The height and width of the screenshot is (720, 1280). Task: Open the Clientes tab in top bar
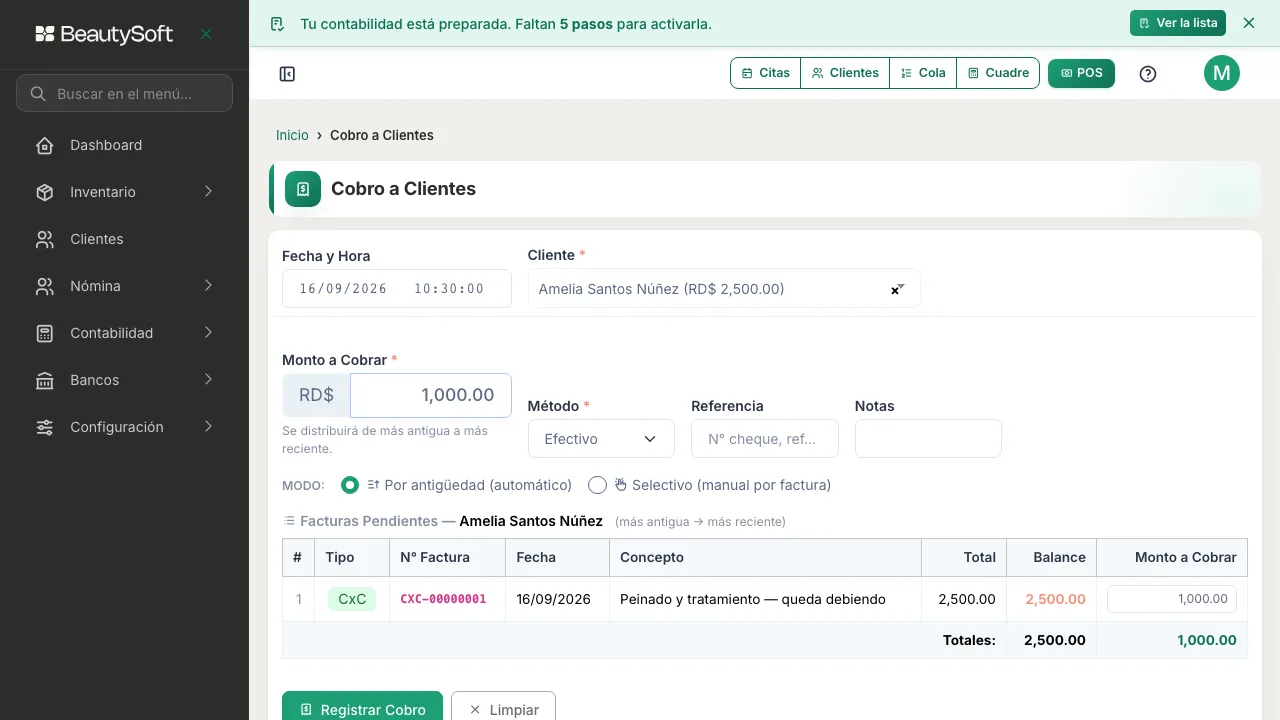(845, 73)
